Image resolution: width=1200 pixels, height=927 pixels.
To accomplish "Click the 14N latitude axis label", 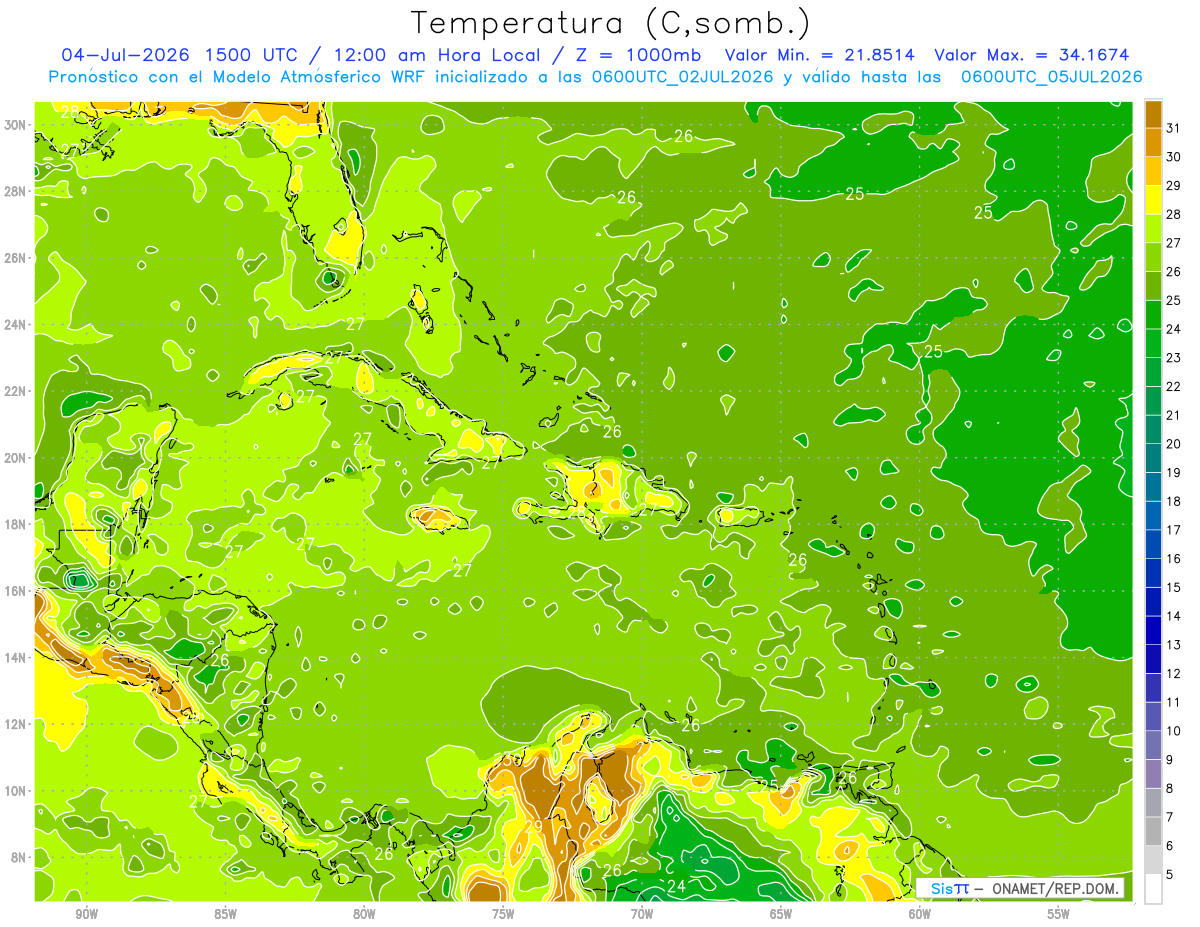I will [x=16, y=658].
